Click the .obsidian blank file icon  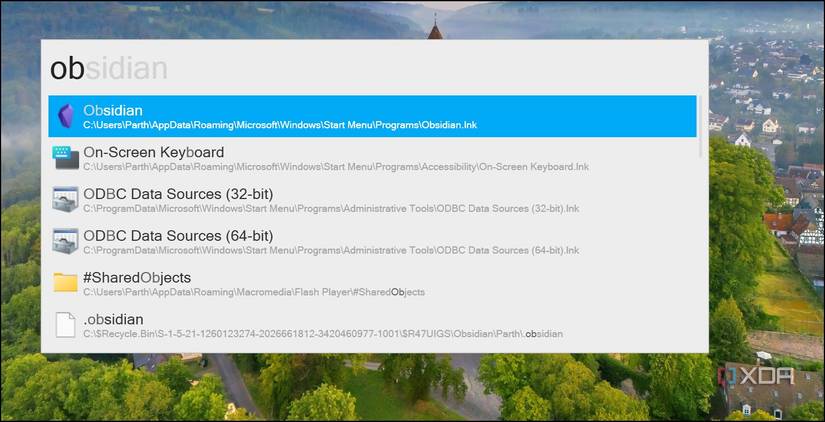[66, 324]
